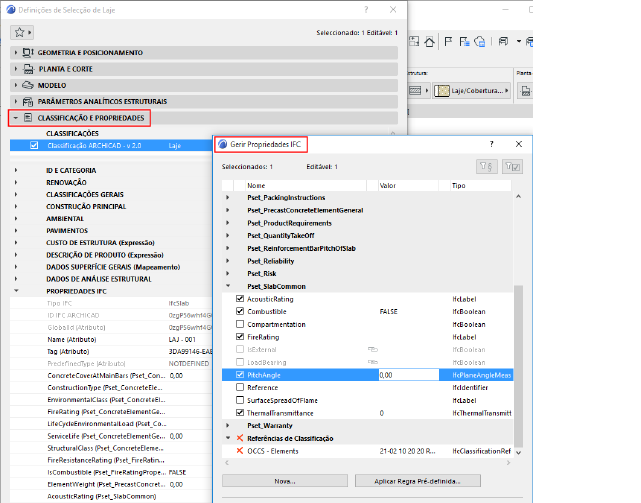641x503 pixels.
Task: Expand Pset_Reliability group
Action: [x=228, y=261]
